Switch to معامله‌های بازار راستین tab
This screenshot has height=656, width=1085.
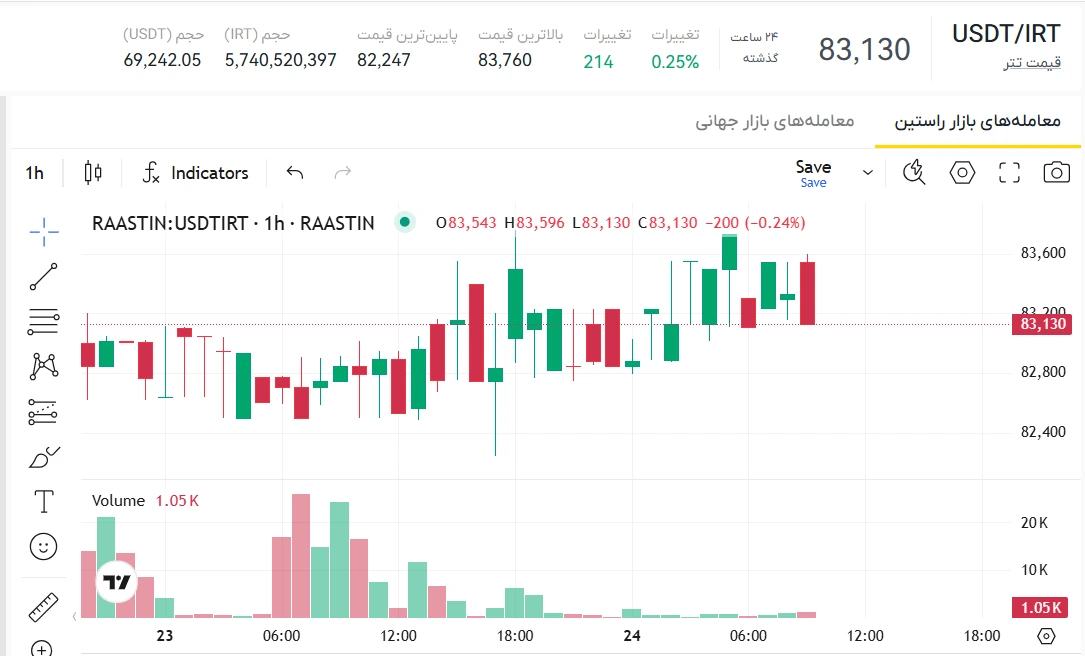click(x=977, y=122)
